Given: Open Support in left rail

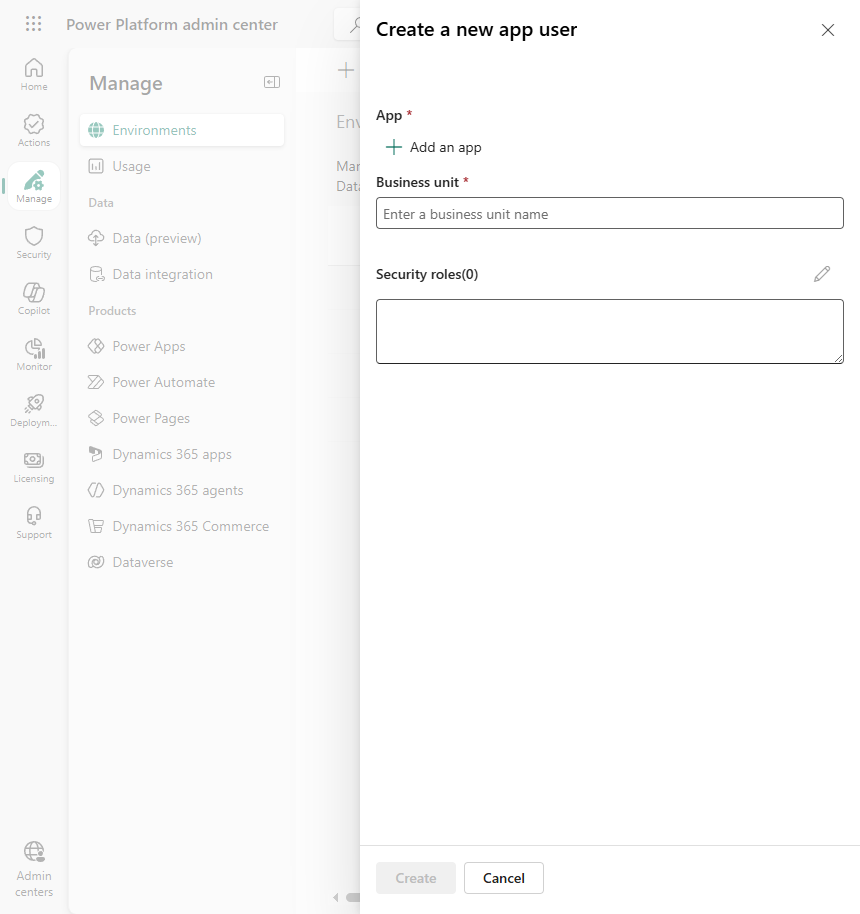Looking at the screenshot, I should (34, 522).
